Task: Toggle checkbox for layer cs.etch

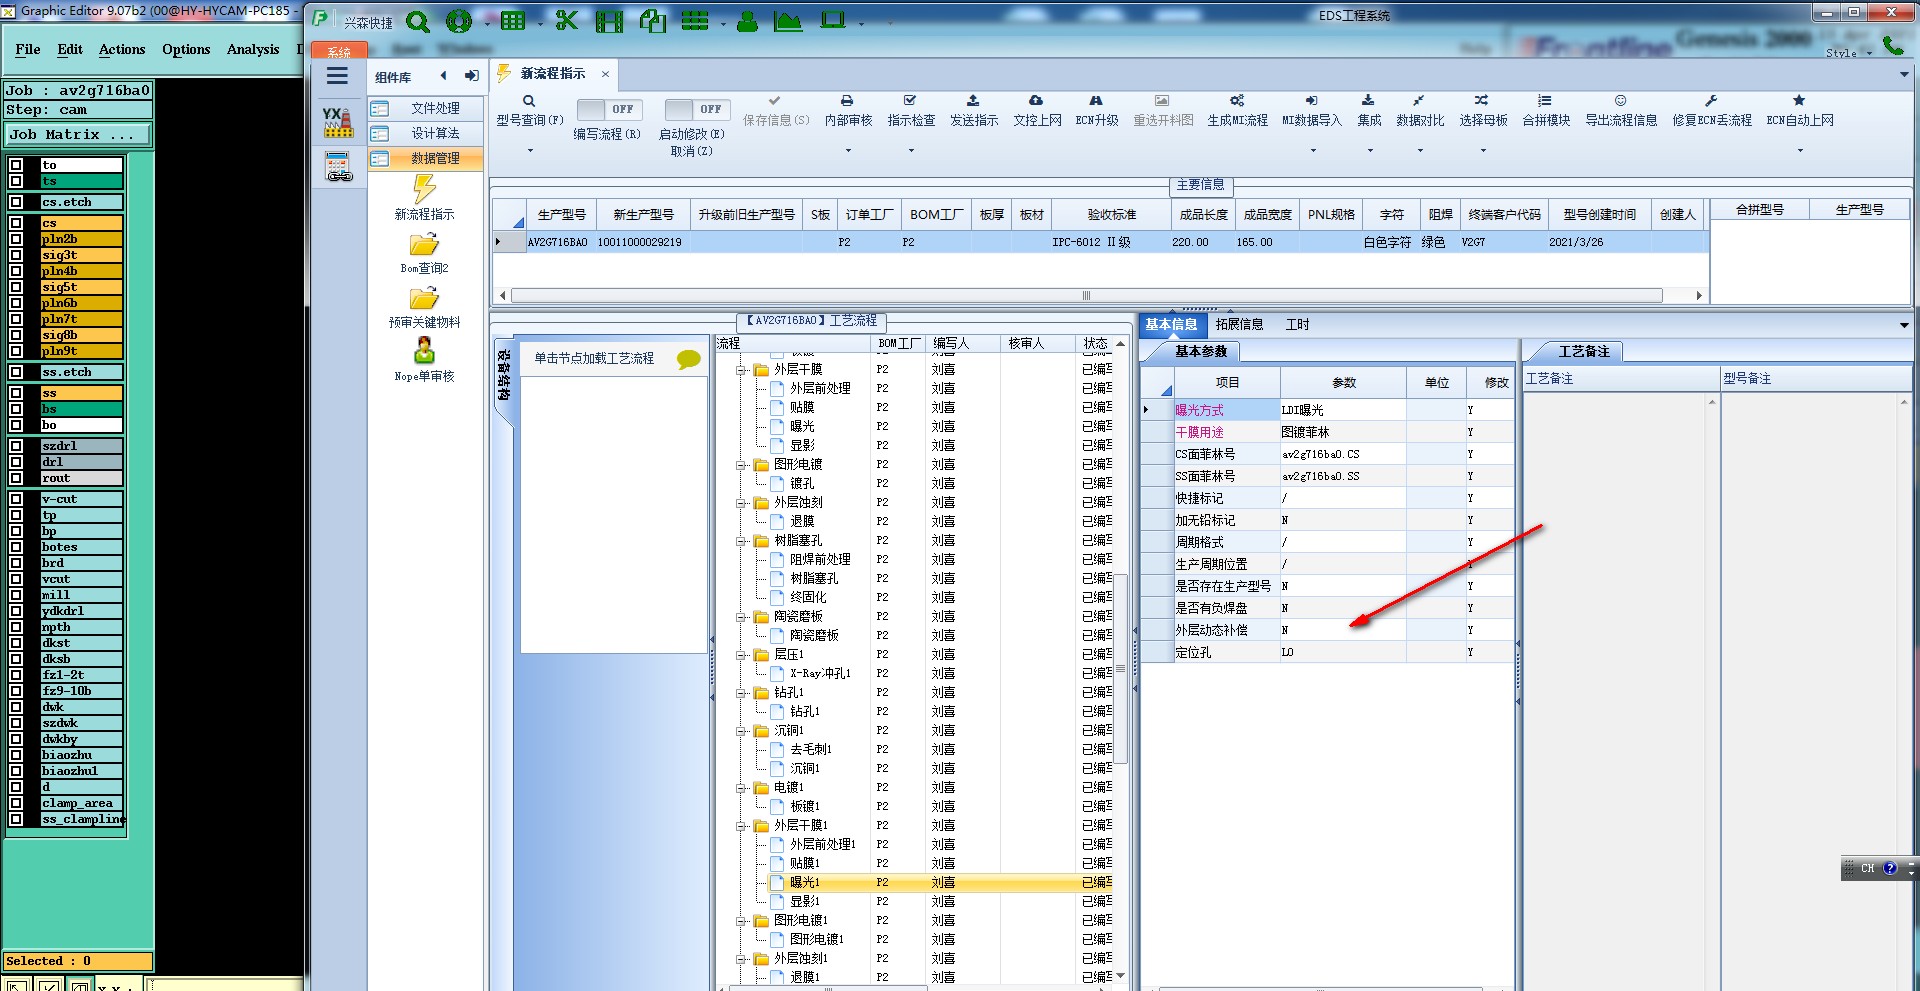Action: pyautogui.click(x=16, y=202)
